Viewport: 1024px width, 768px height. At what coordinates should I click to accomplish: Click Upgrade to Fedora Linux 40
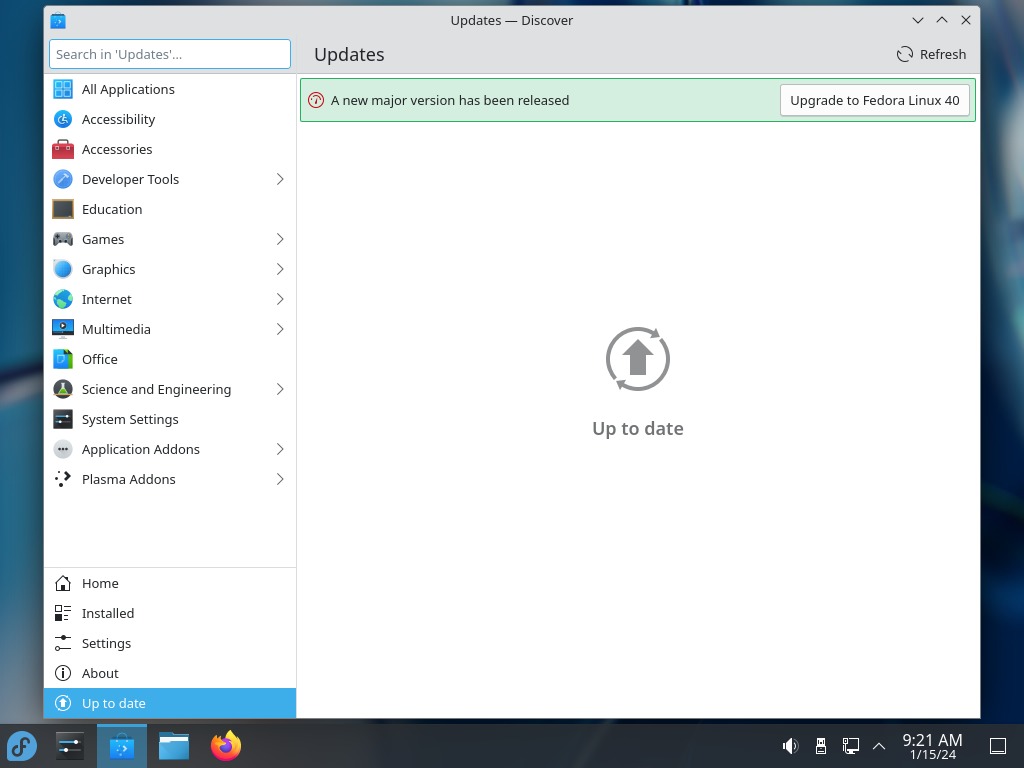874,101
